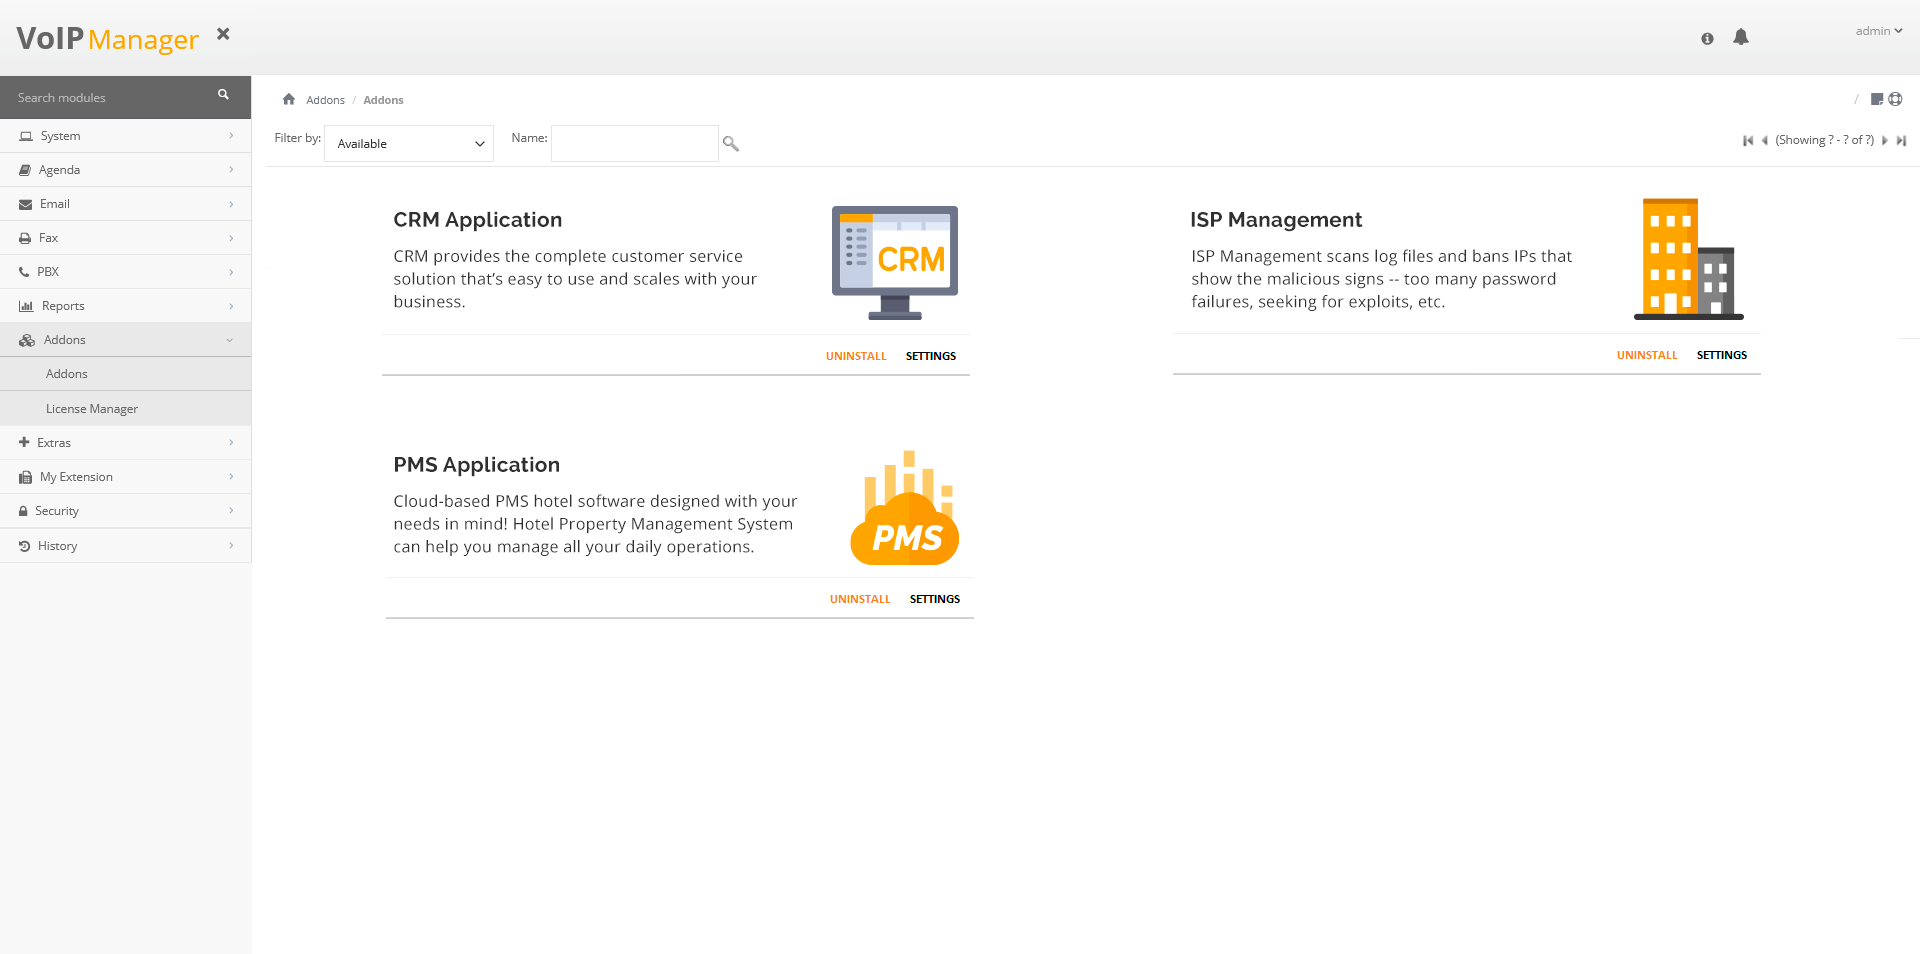Click the notification bell icon
Image resolution: width=1920 pixels, height=954 pixels.
click(x=1741, y=37)
